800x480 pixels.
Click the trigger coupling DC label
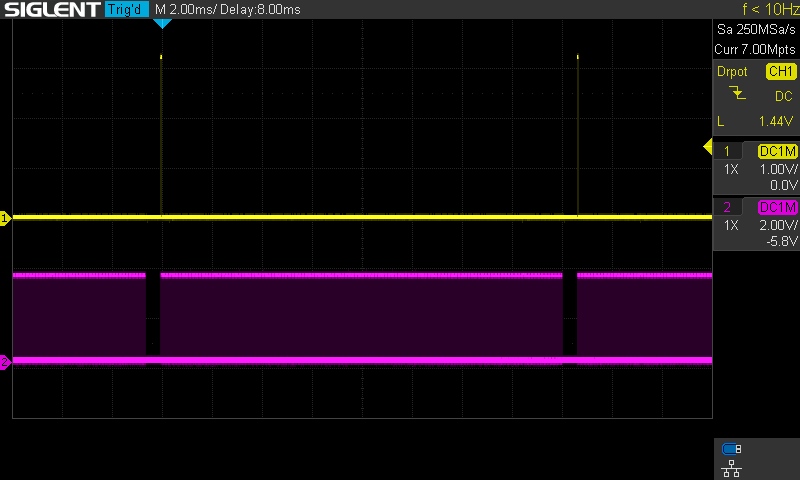point(783,96)
